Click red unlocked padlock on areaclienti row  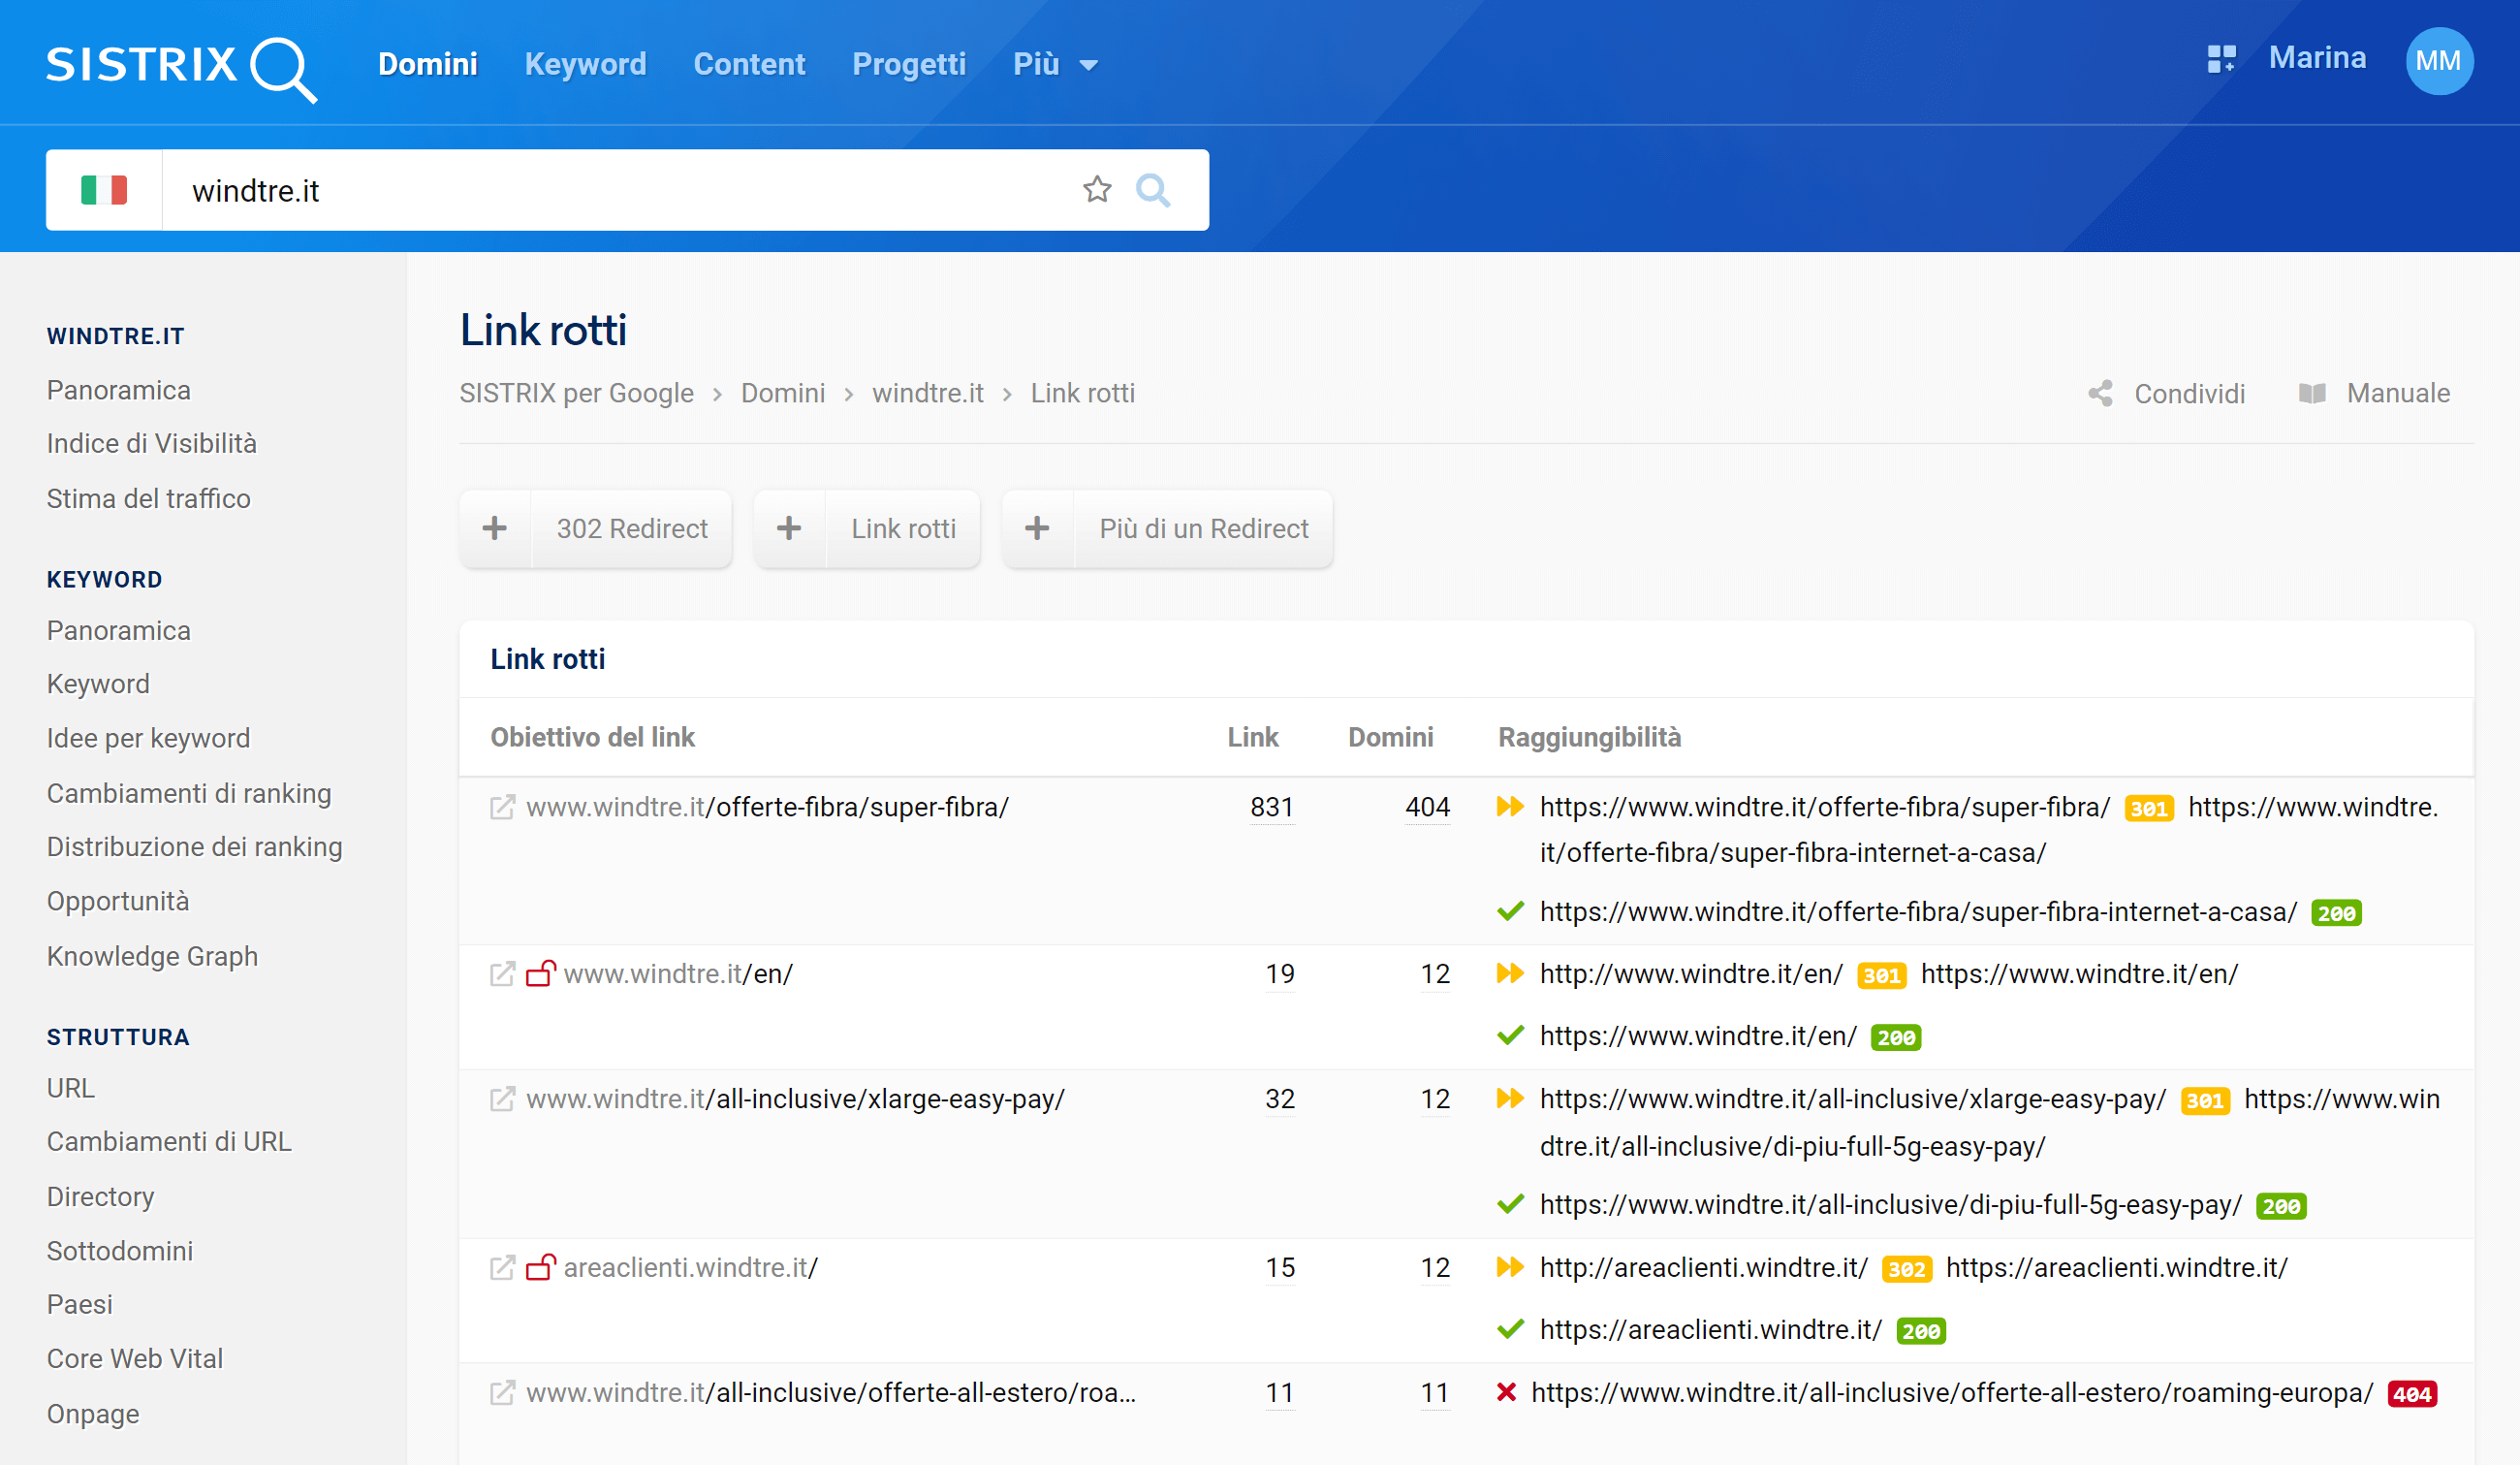pyautogui.click(x=541, y=1267)
